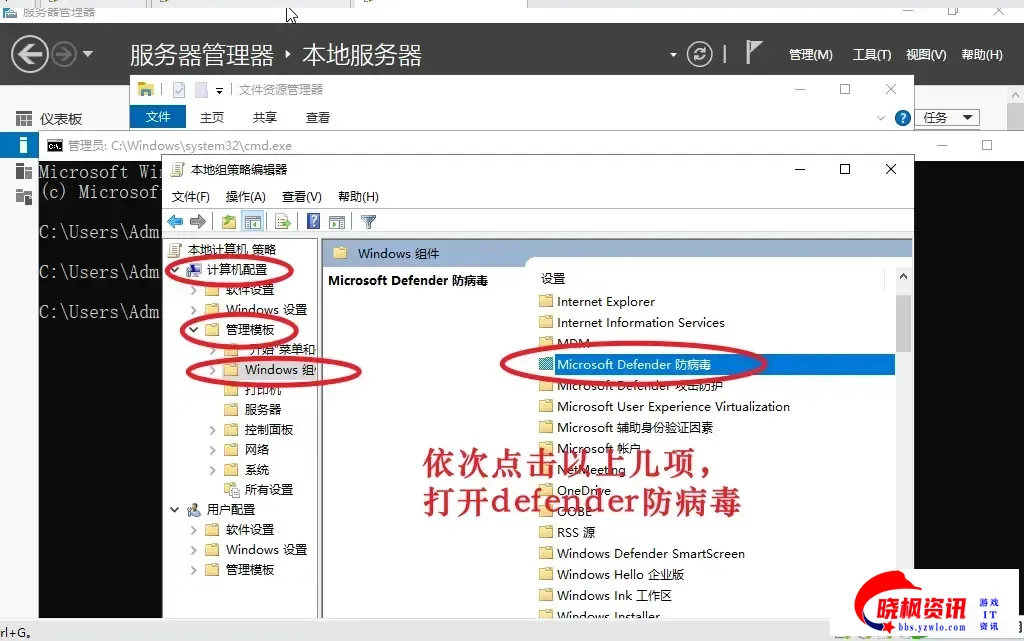This screenshot has height=641, width=1024.
Task: Switch to 共享 tab in File Explorer
Action: click(264, 117)
